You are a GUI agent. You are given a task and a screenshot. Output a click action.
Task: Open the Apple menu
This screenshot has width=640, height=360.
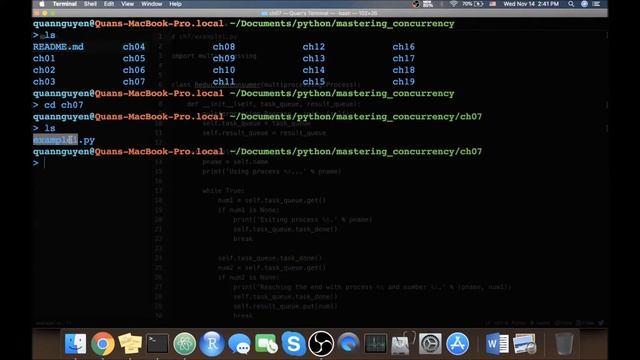(x=42, y=4)
